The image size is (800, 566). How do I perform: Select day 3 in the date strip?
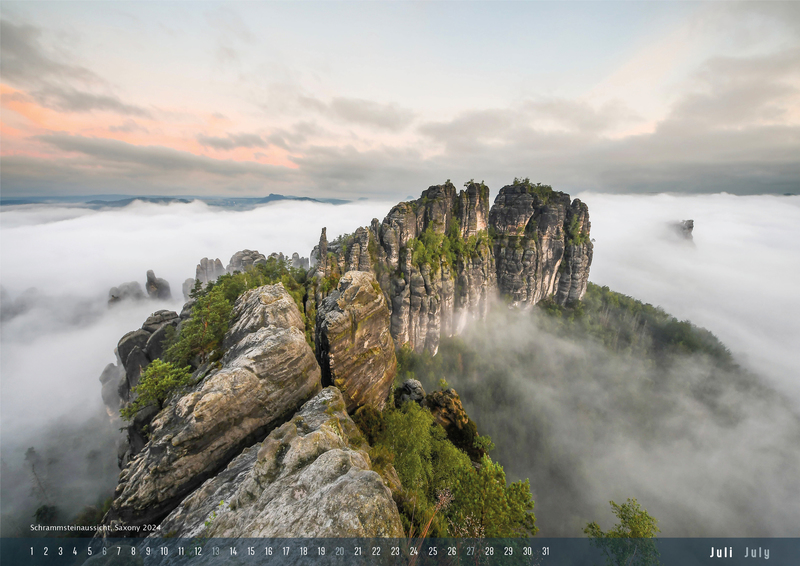[60, 551]
